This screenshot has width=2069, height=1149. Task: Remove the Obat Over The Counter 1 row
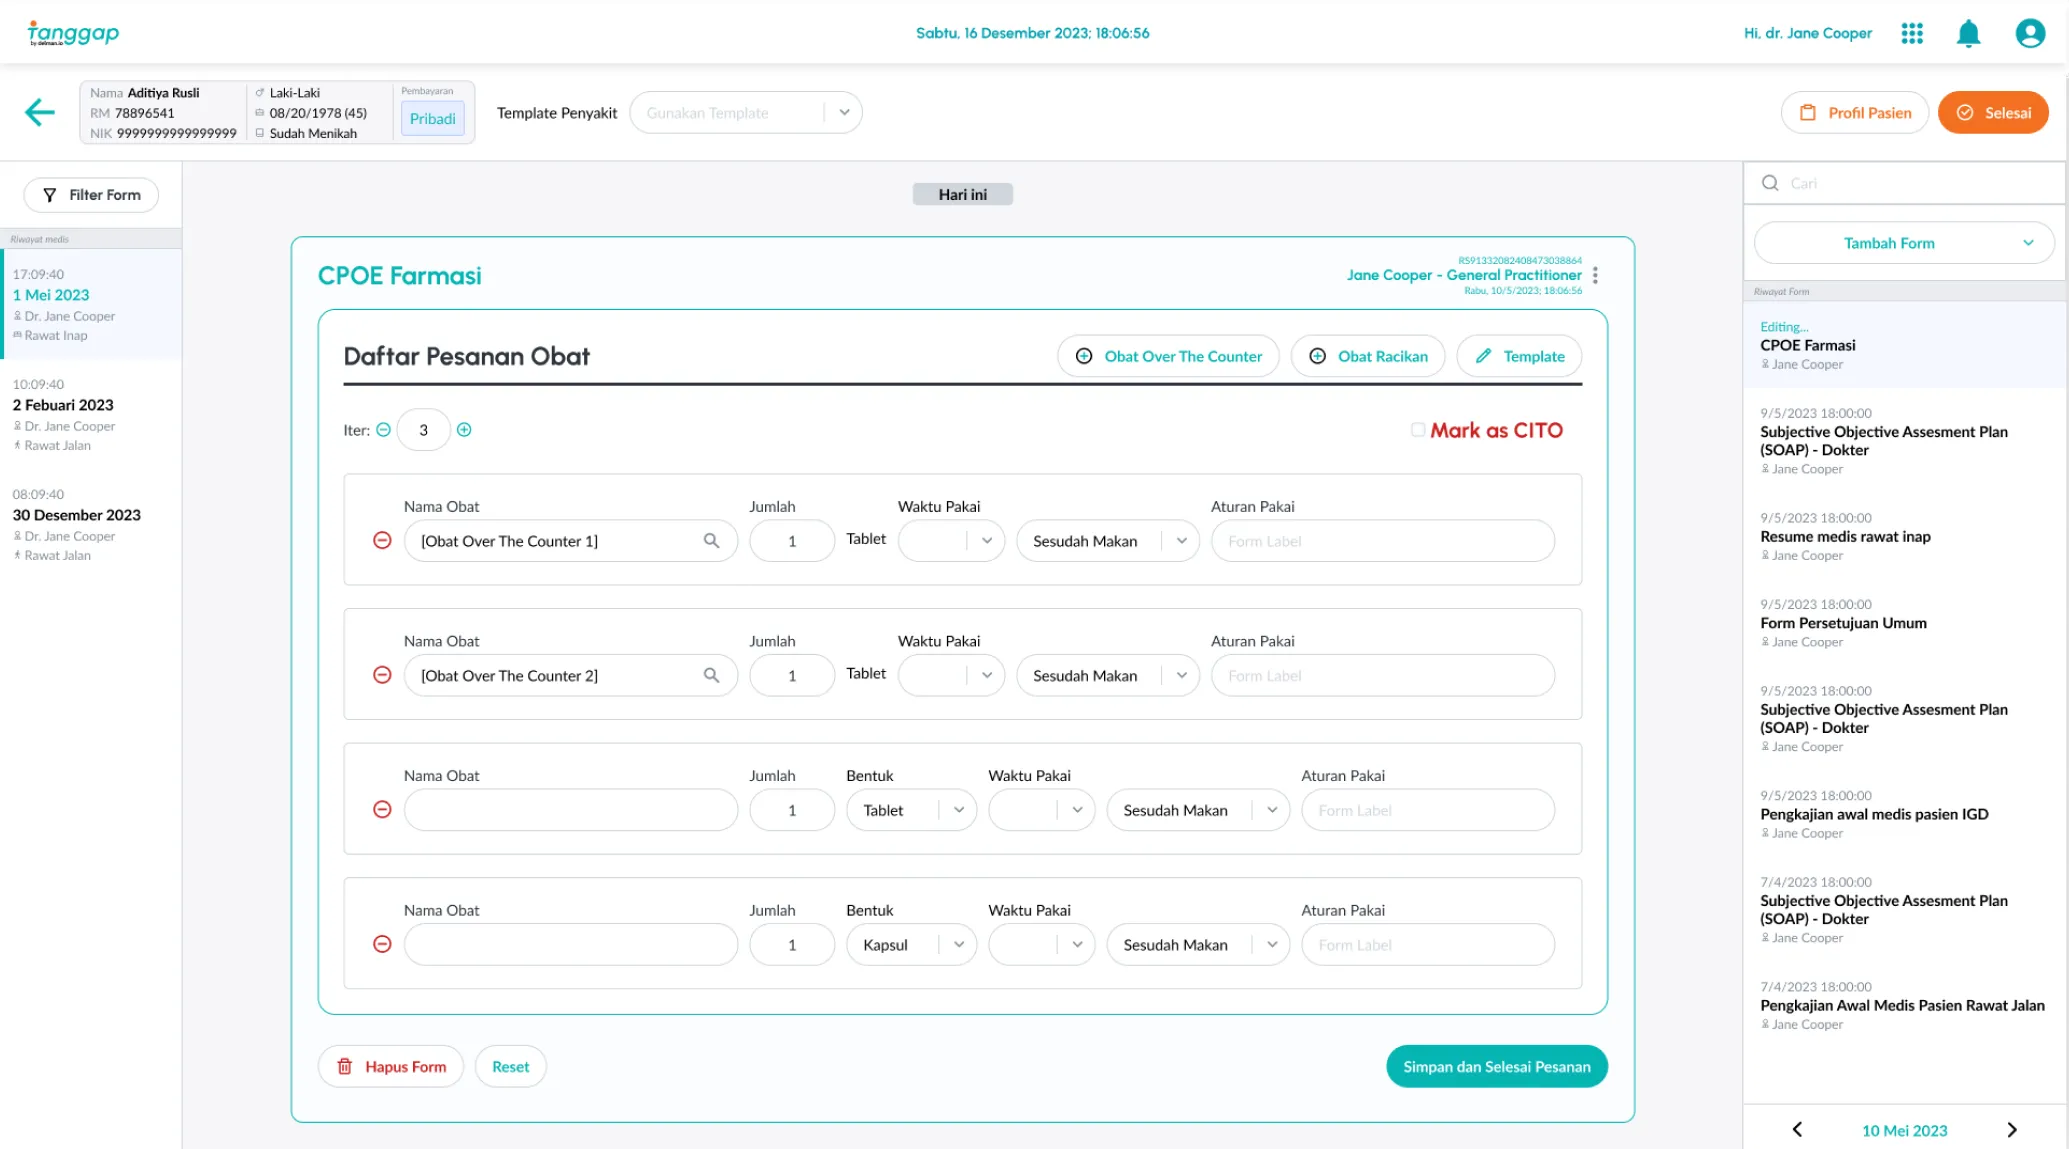coord(382,540)
